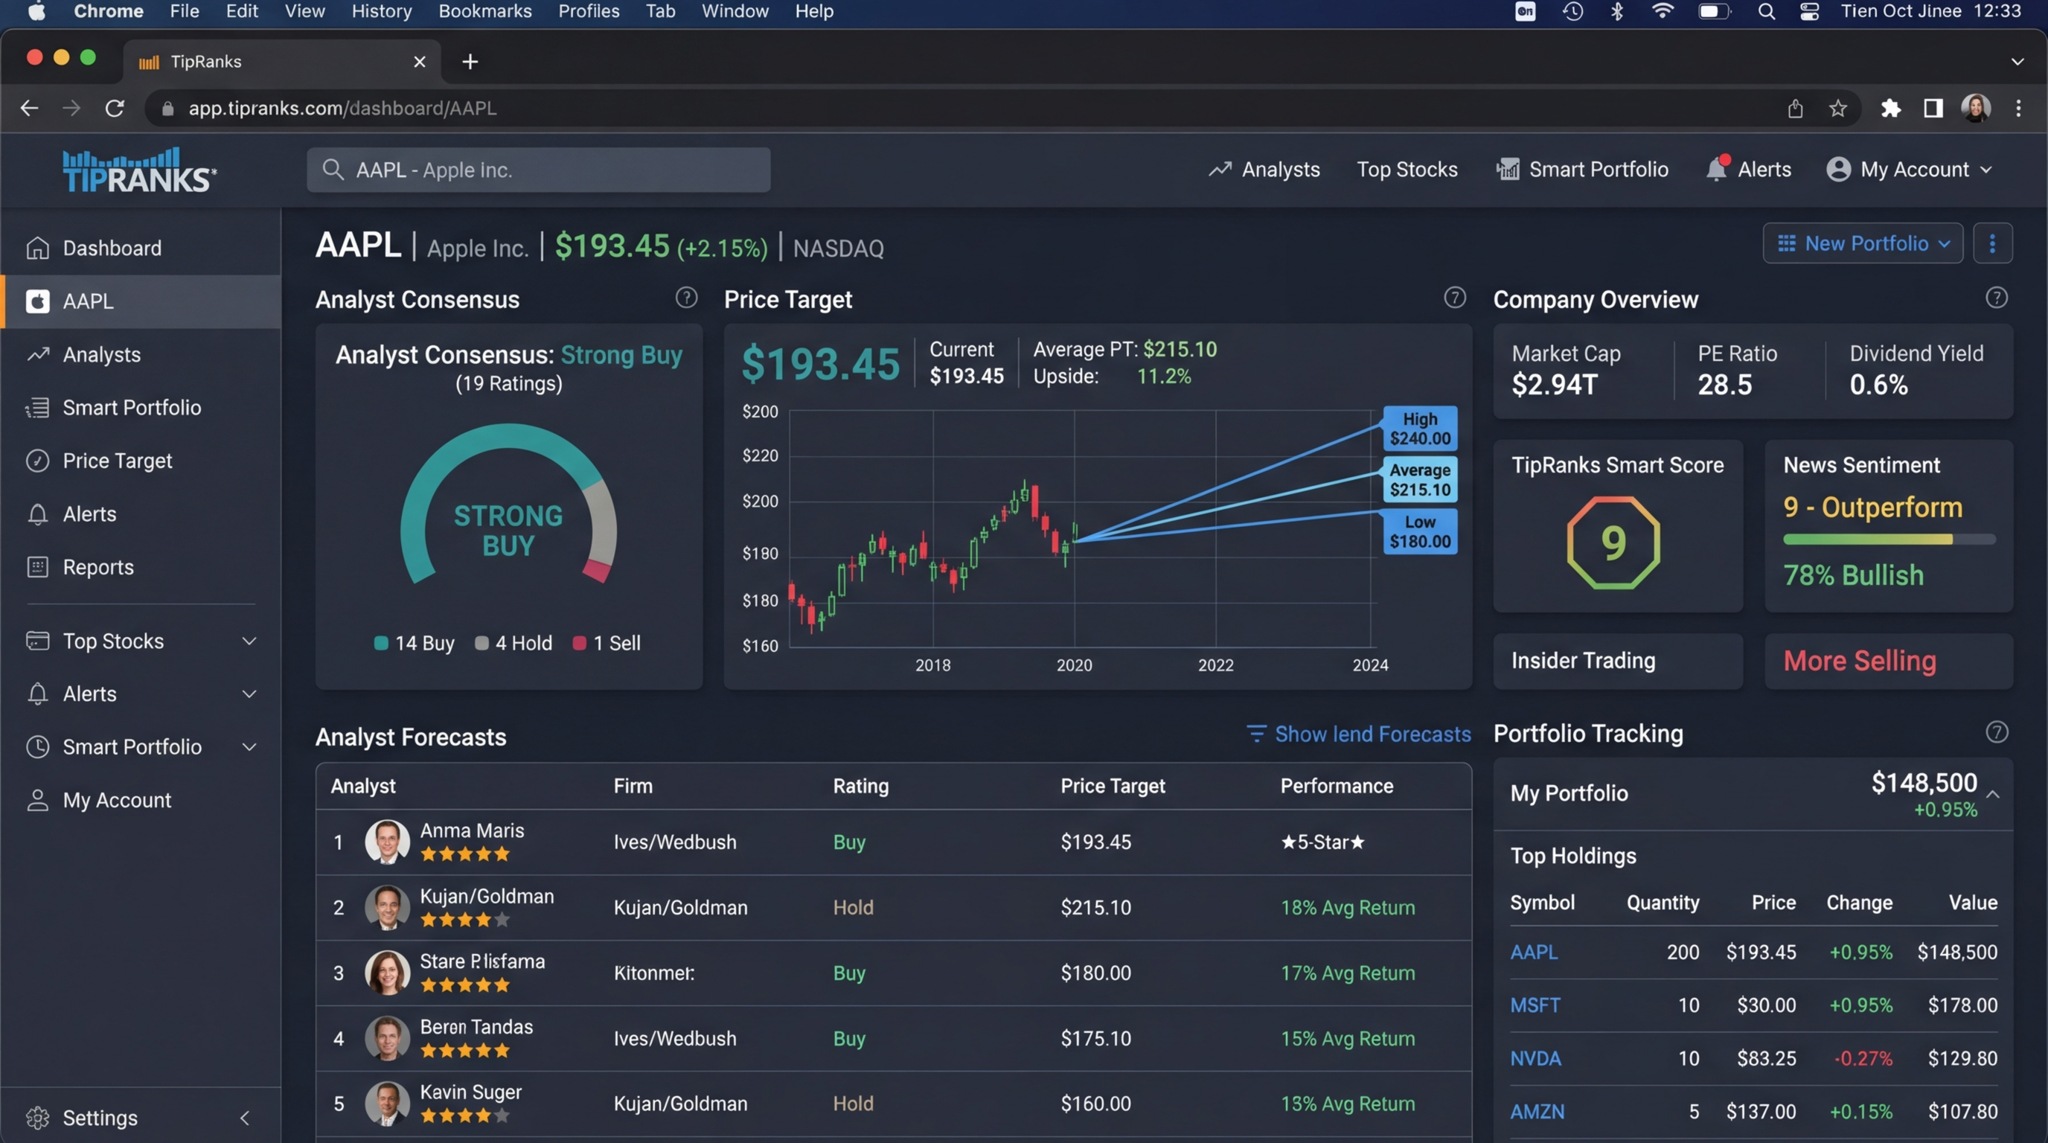Click the Alerts bell icon in top navigation

point(1716,169)
